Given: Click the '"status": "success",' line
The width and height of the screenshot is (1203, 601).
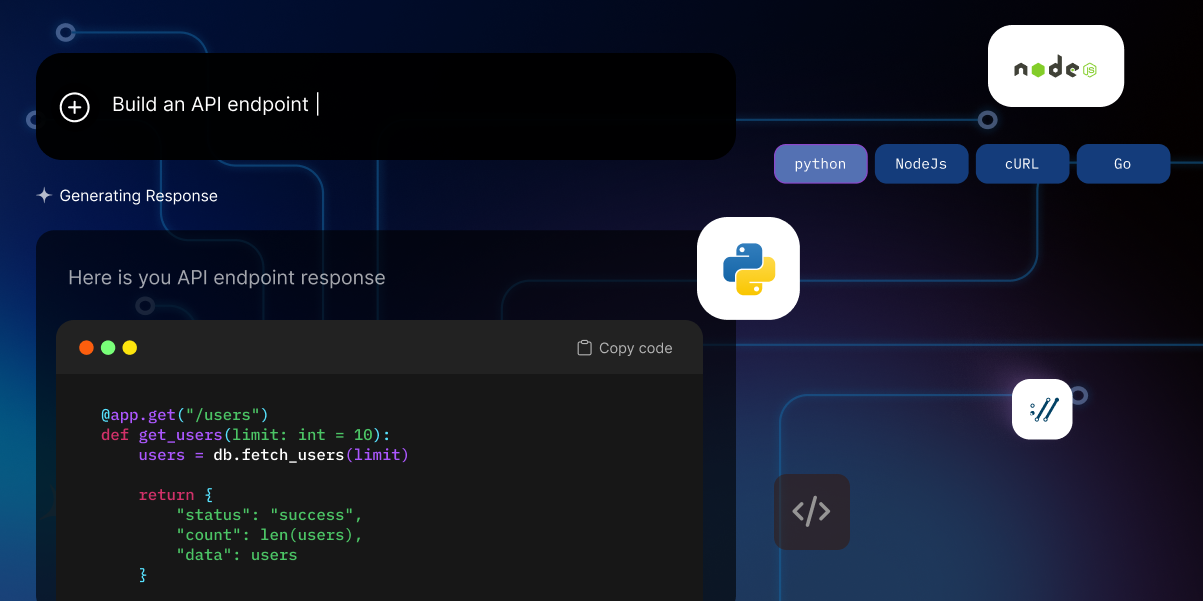Looking at the screenshot, I should 269,514.
